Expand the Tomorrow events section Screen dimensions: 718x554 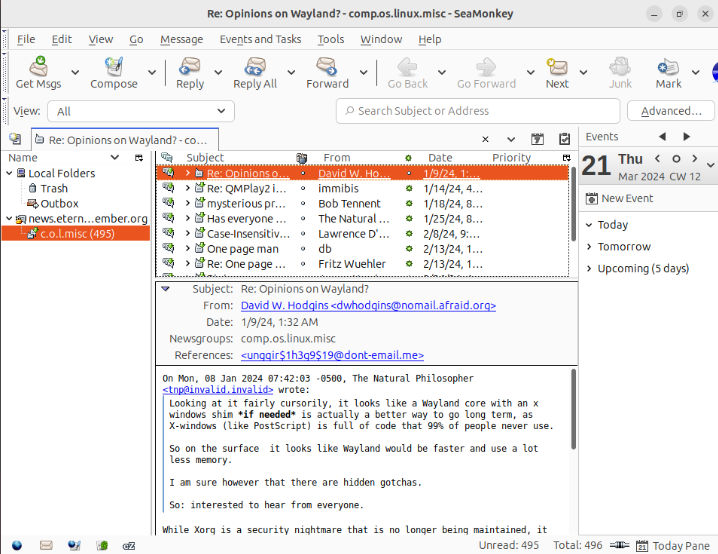(x=589, y=246)
